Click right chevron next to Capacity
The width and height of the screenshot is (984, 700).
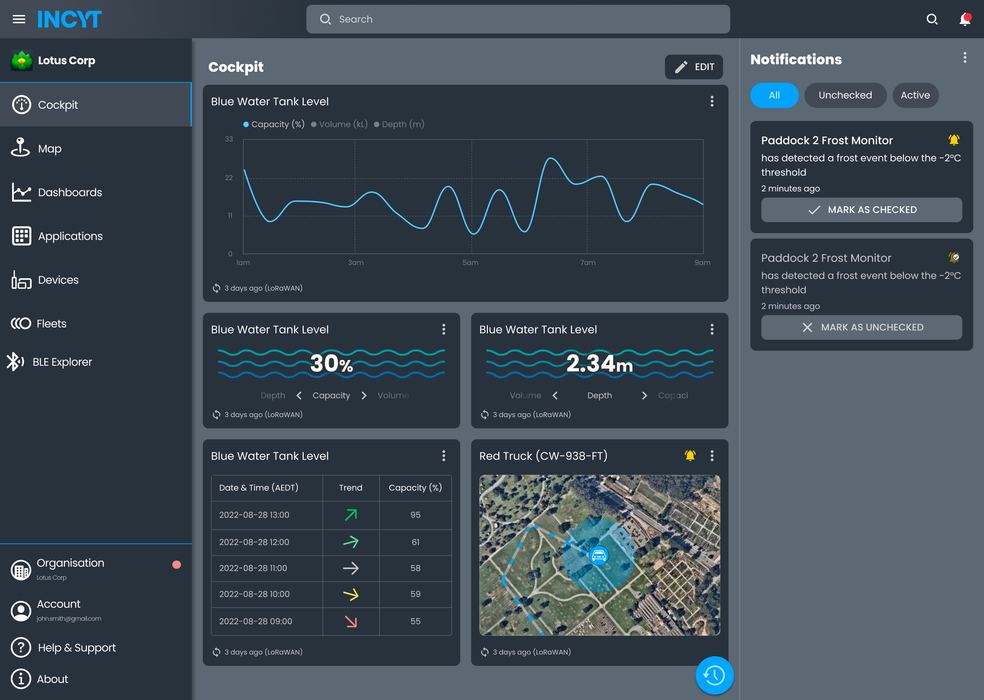[x=364, y=396]
